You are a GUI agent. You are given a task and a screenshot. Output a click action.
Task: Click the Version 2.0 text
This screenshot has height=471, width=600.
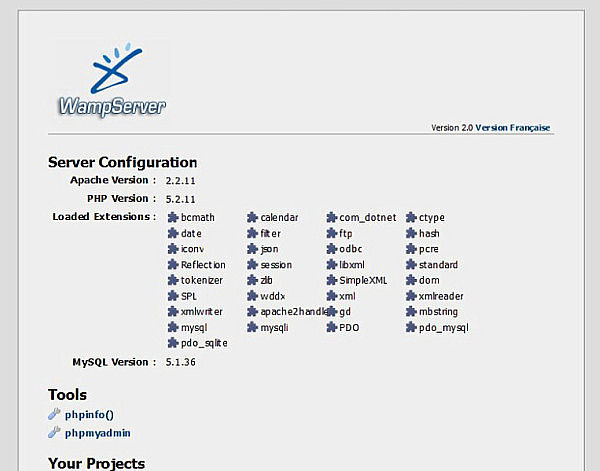click(x=452, y=128)
